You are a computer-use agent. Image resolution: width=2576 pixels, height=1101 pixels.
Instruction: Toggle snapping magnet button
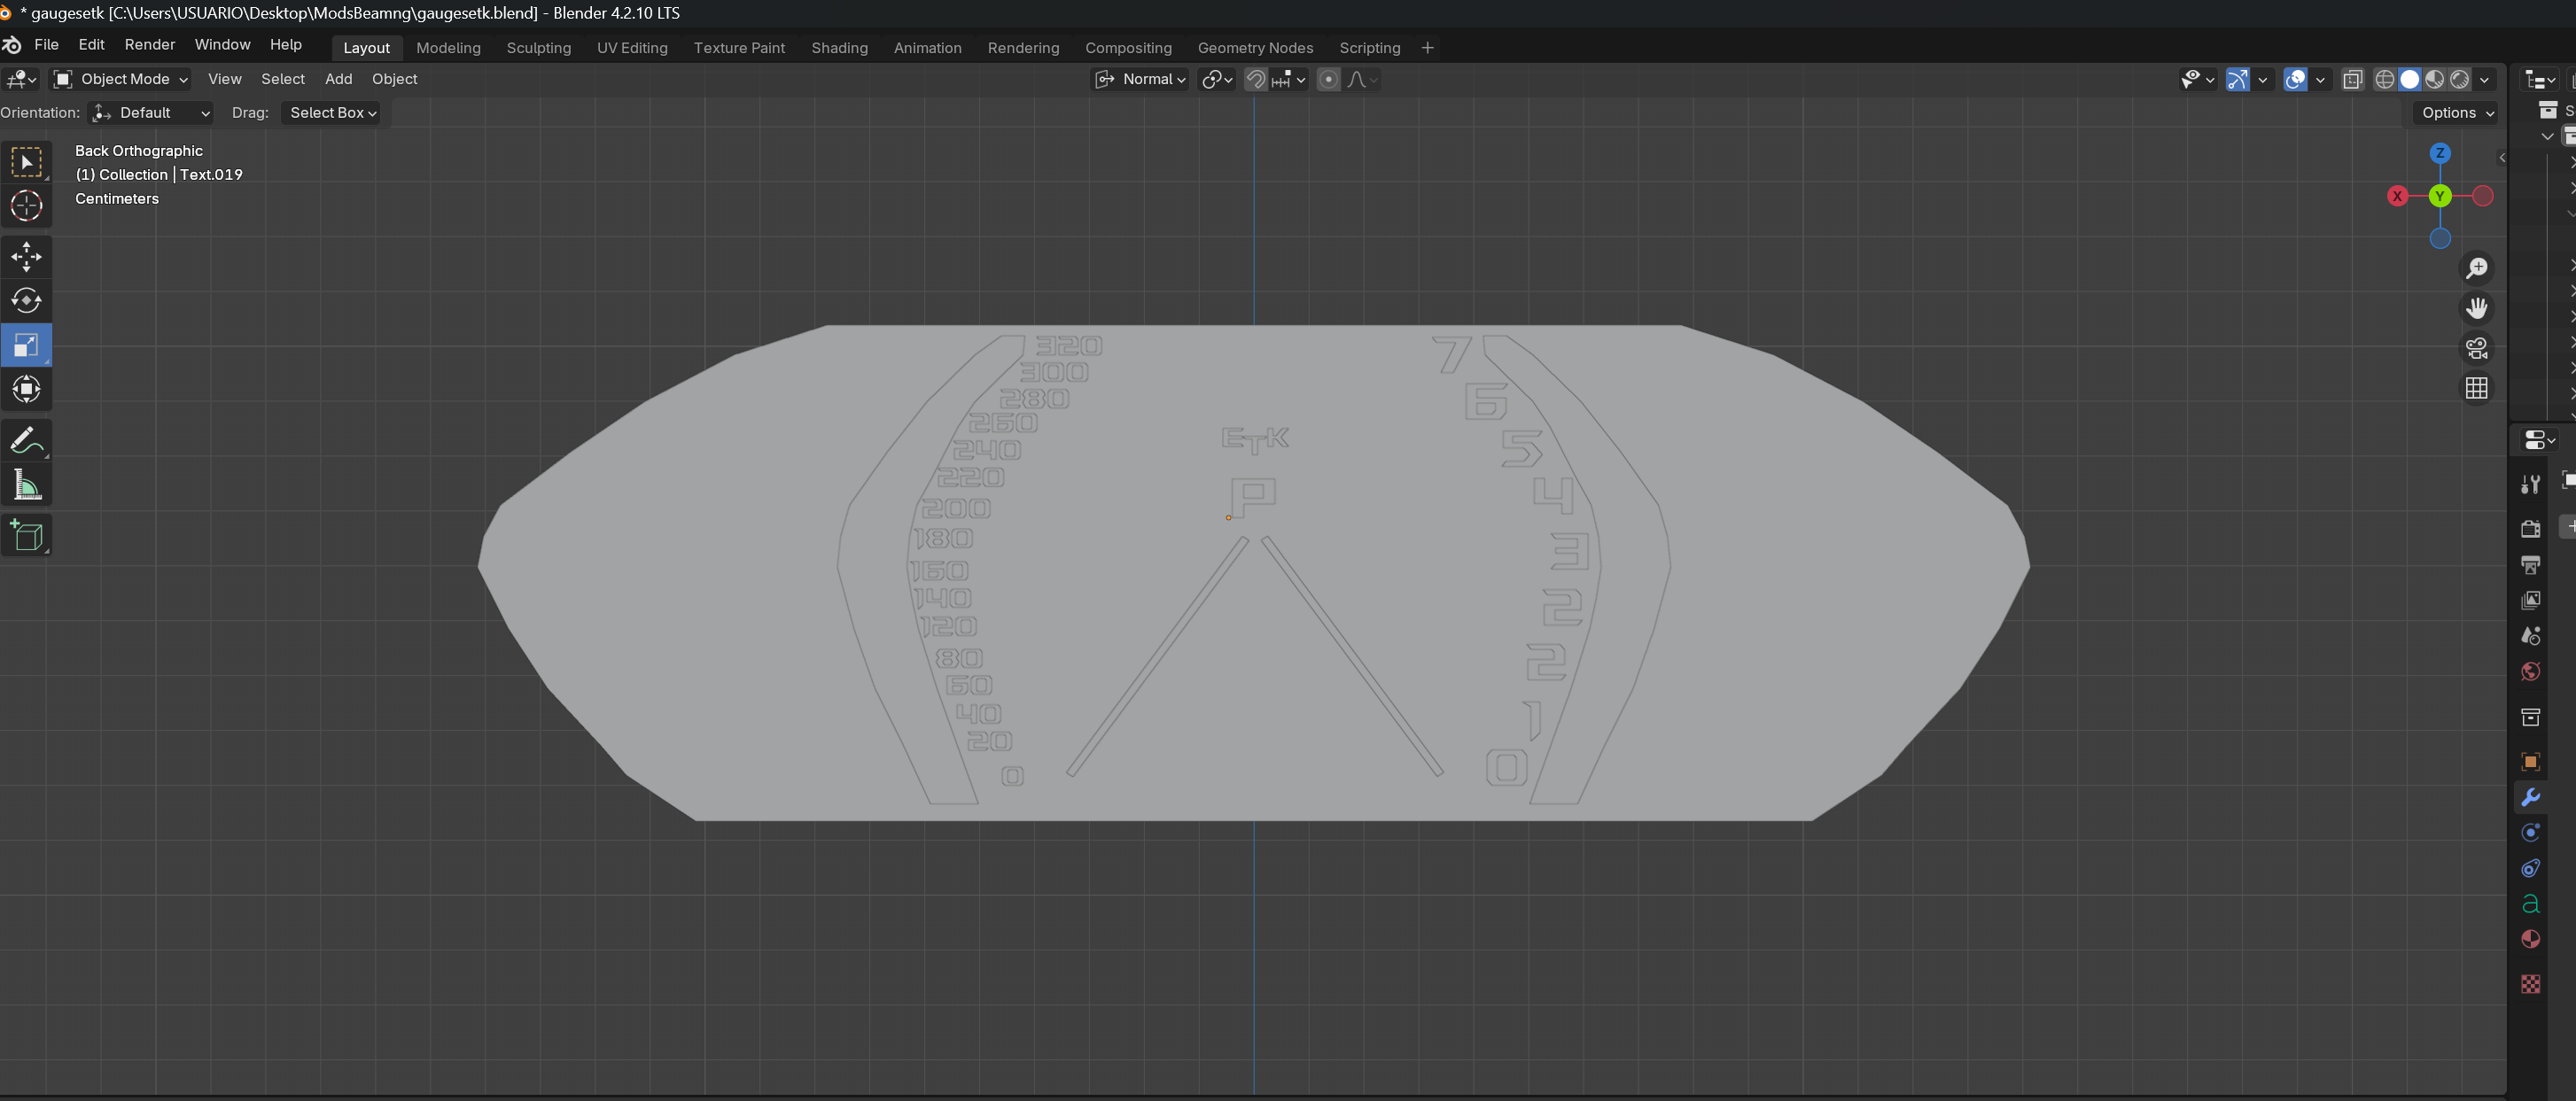tap(1255, 79)
